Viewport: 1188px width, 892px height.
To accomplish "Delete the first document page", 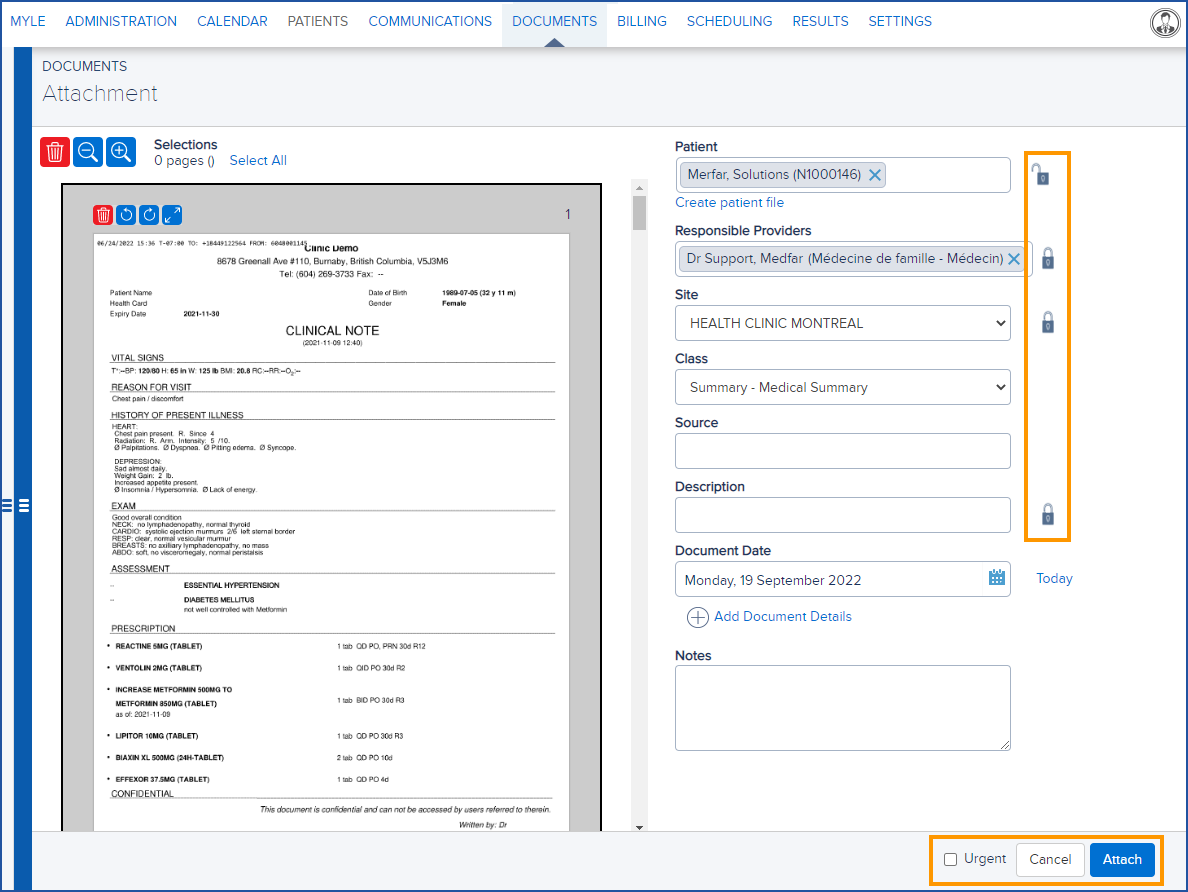I will [103, 214].
